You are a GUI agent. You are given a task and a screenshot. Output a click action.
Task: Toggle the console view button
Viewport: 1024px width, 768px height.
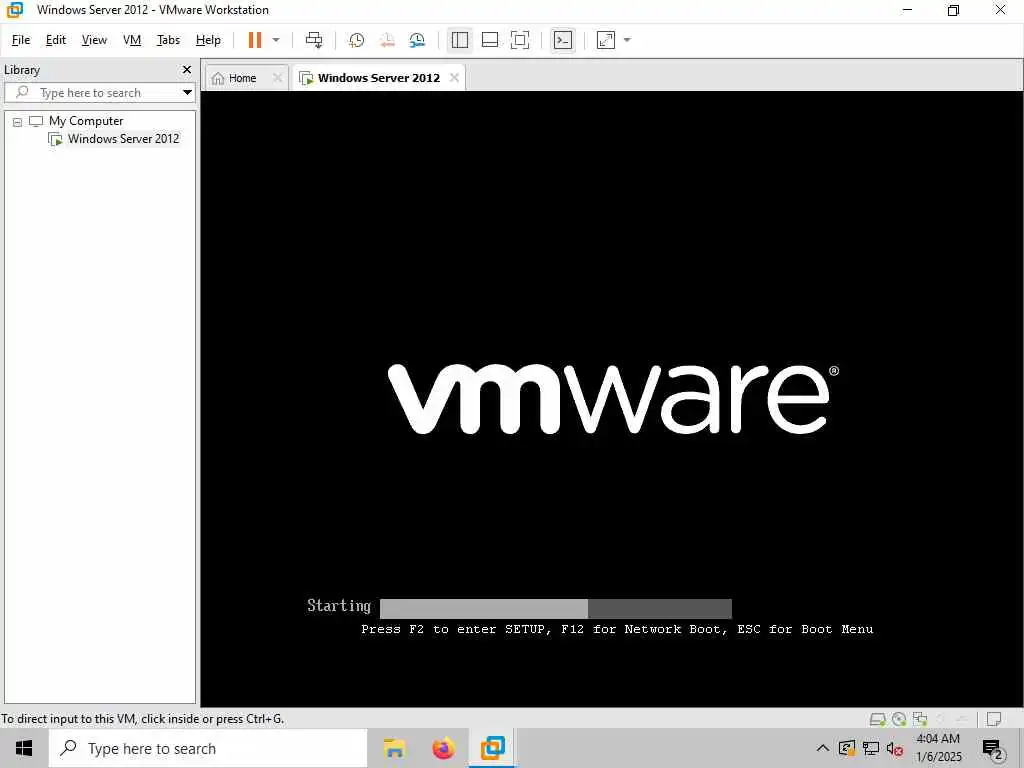(563, 40)
